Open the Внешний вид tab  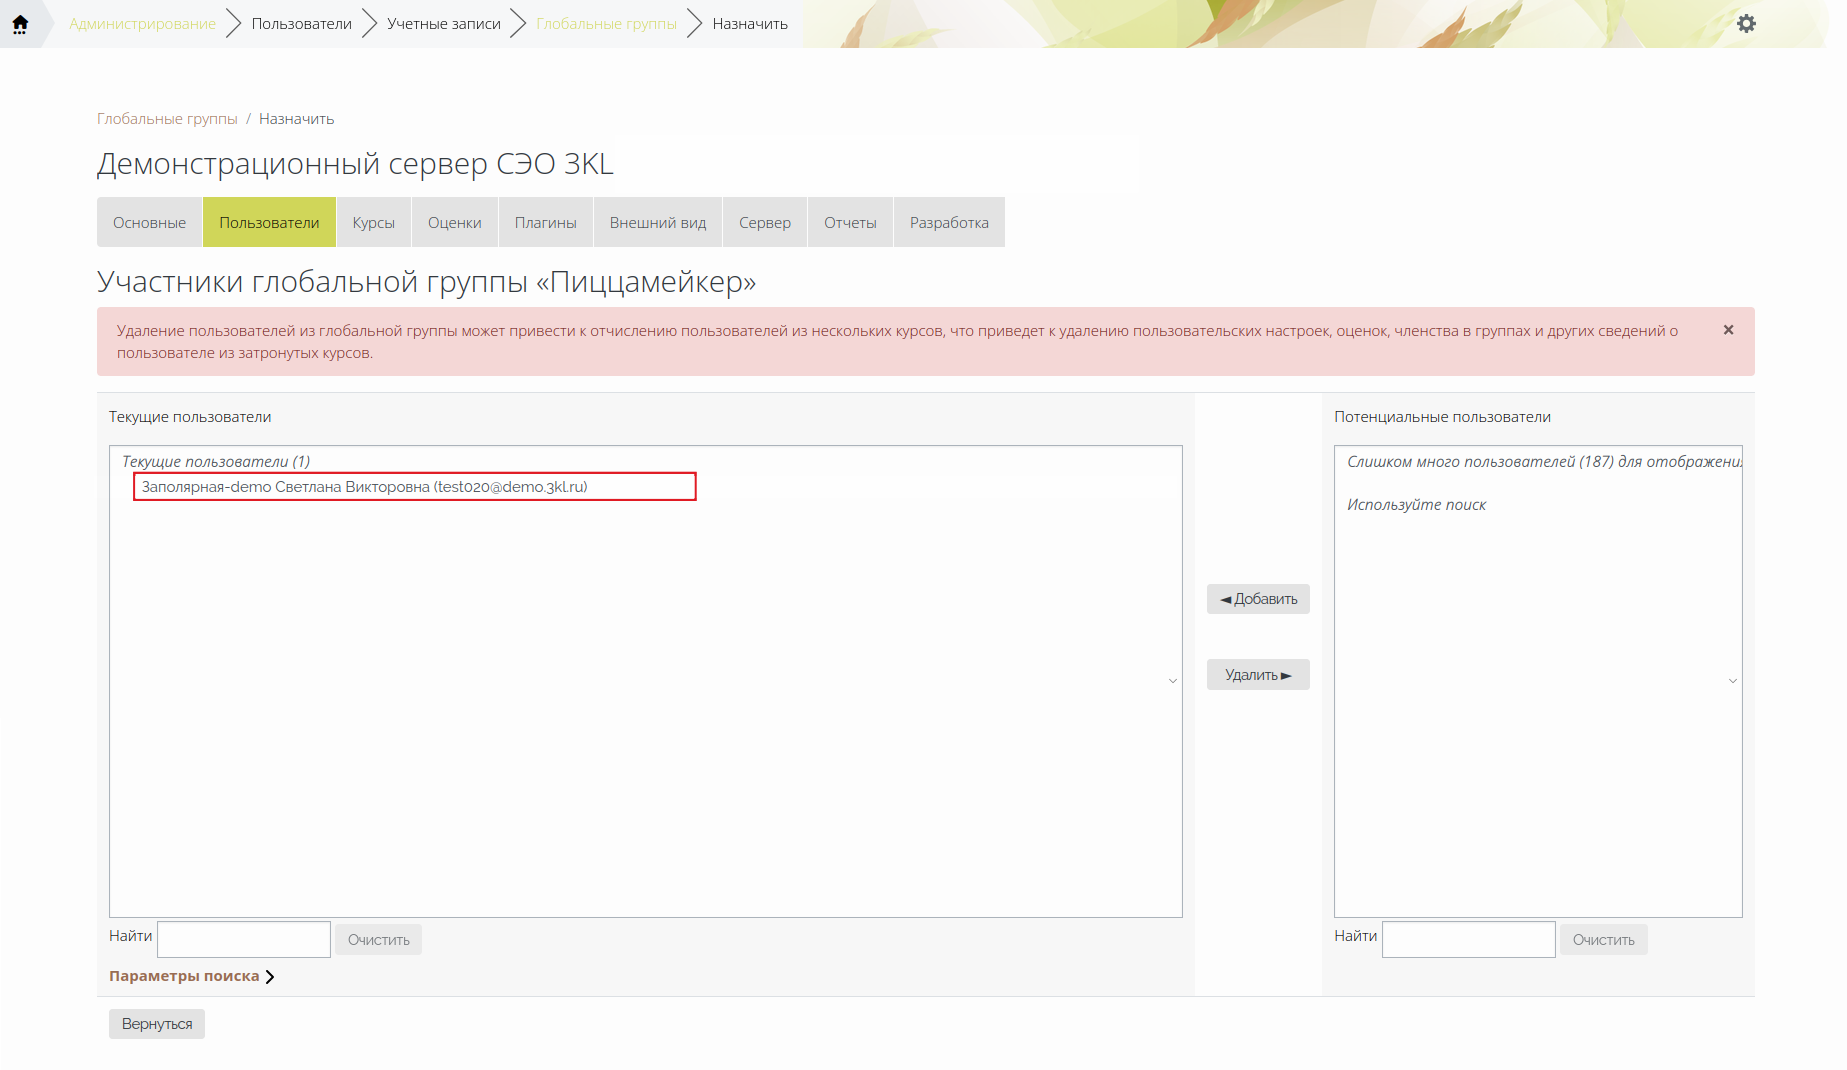658,222
